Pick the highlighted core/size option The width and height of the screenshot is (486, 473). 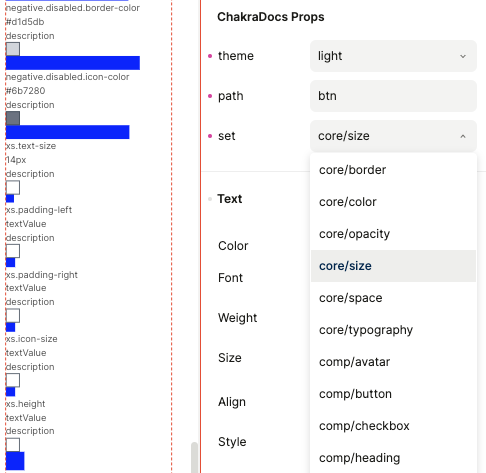(x=393, y=266)
